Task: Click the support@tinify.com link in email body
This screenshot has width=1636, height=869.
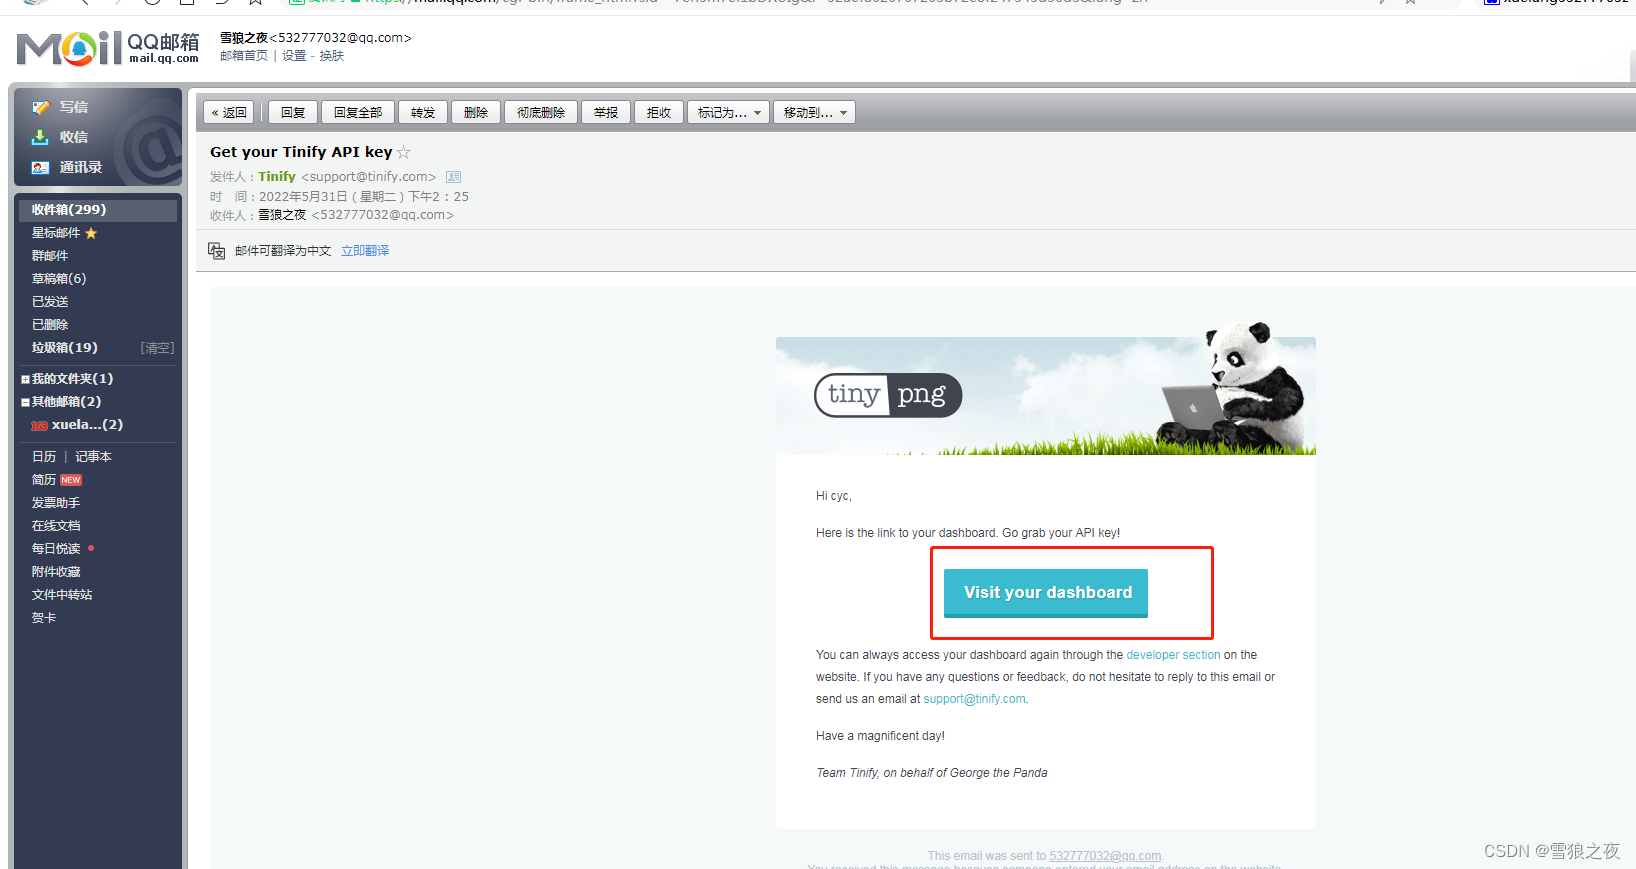Action: (x=974, y=699)
